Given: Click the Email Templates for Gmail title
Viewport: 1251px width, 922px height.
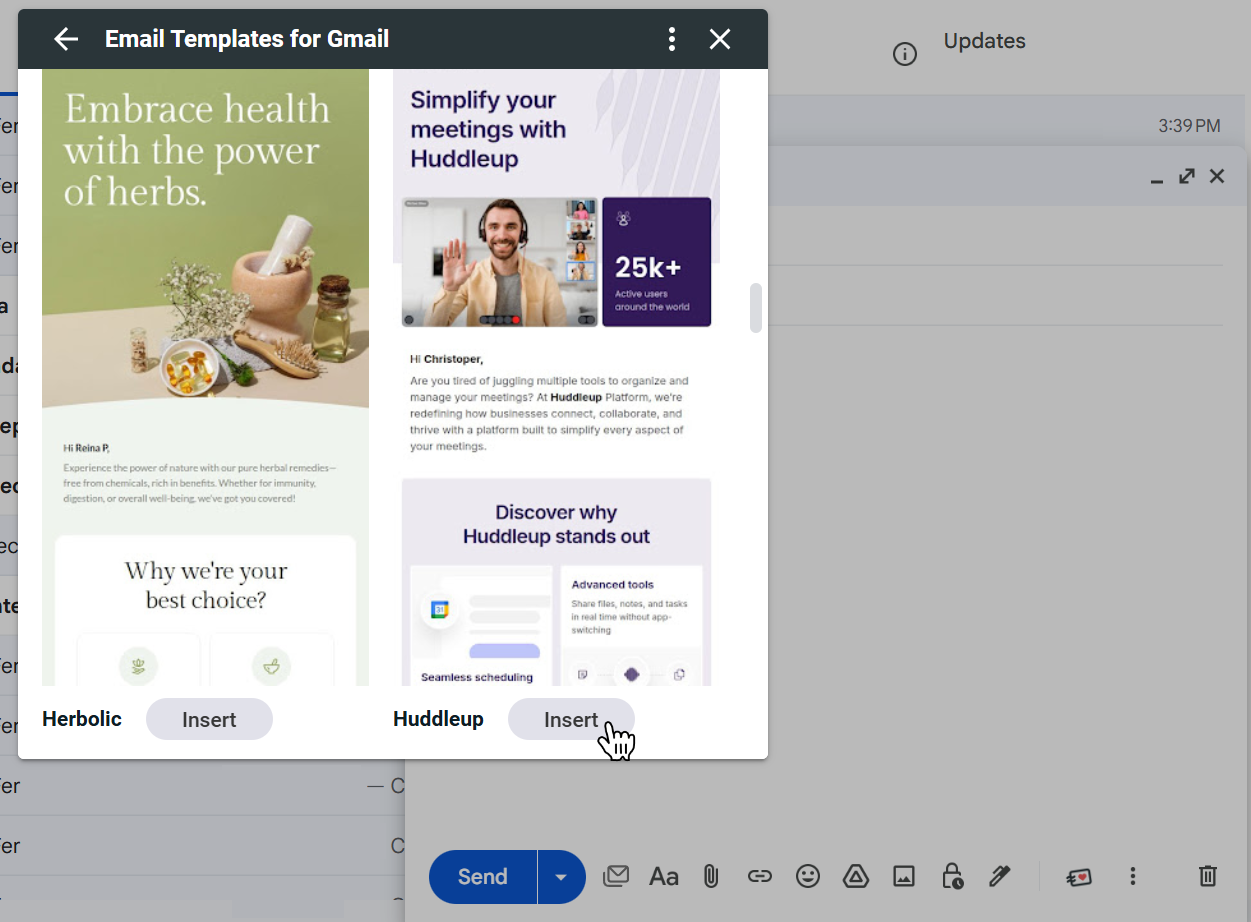Looking at the screenshot, I should coord(247,39).
